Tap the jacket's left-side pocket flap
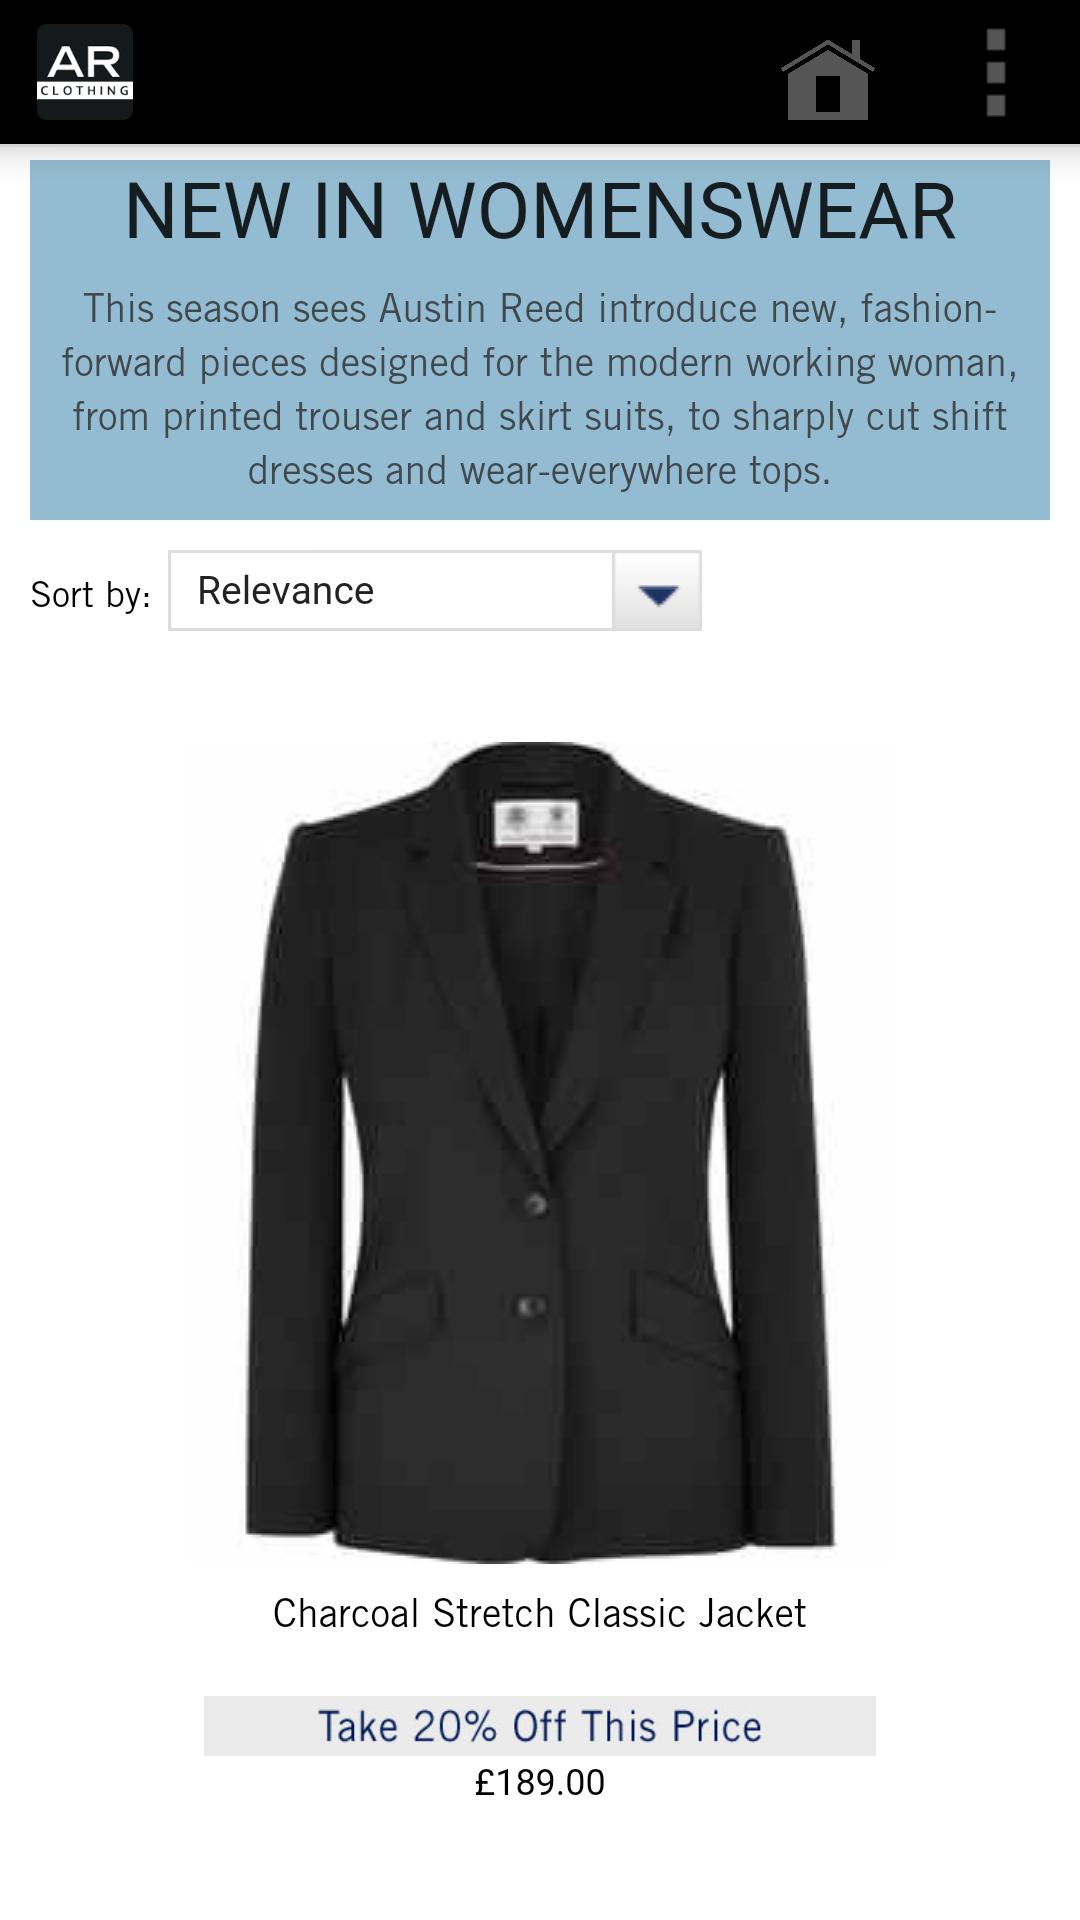1080x1920 pixels. click(x=392, y=1322)
